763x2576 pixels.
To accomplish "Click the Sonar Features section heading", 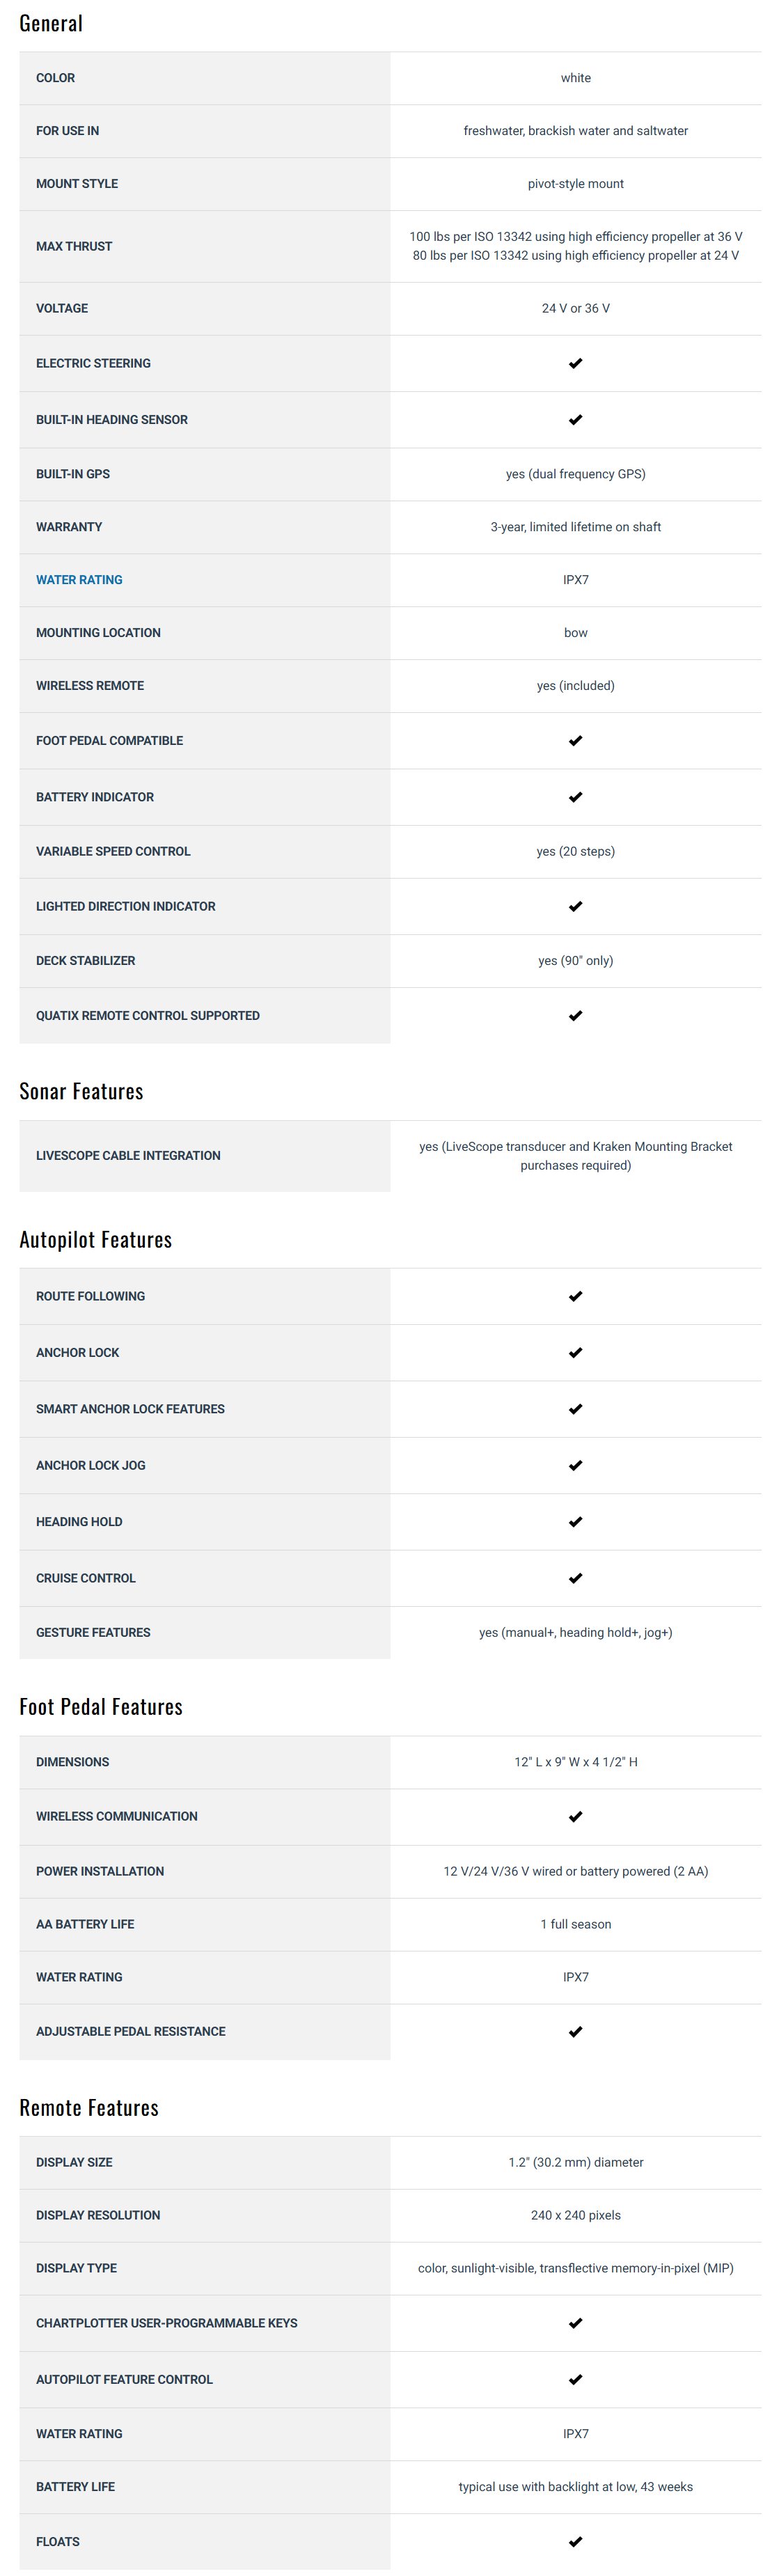I will (81, 1091).
